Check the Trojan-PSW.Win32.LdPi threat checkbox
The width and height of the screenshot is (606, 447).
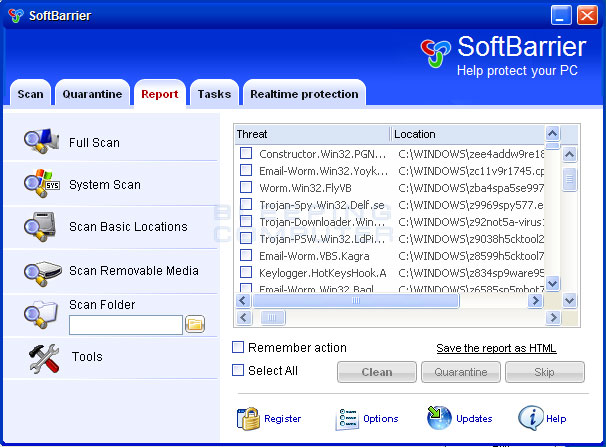246,238
